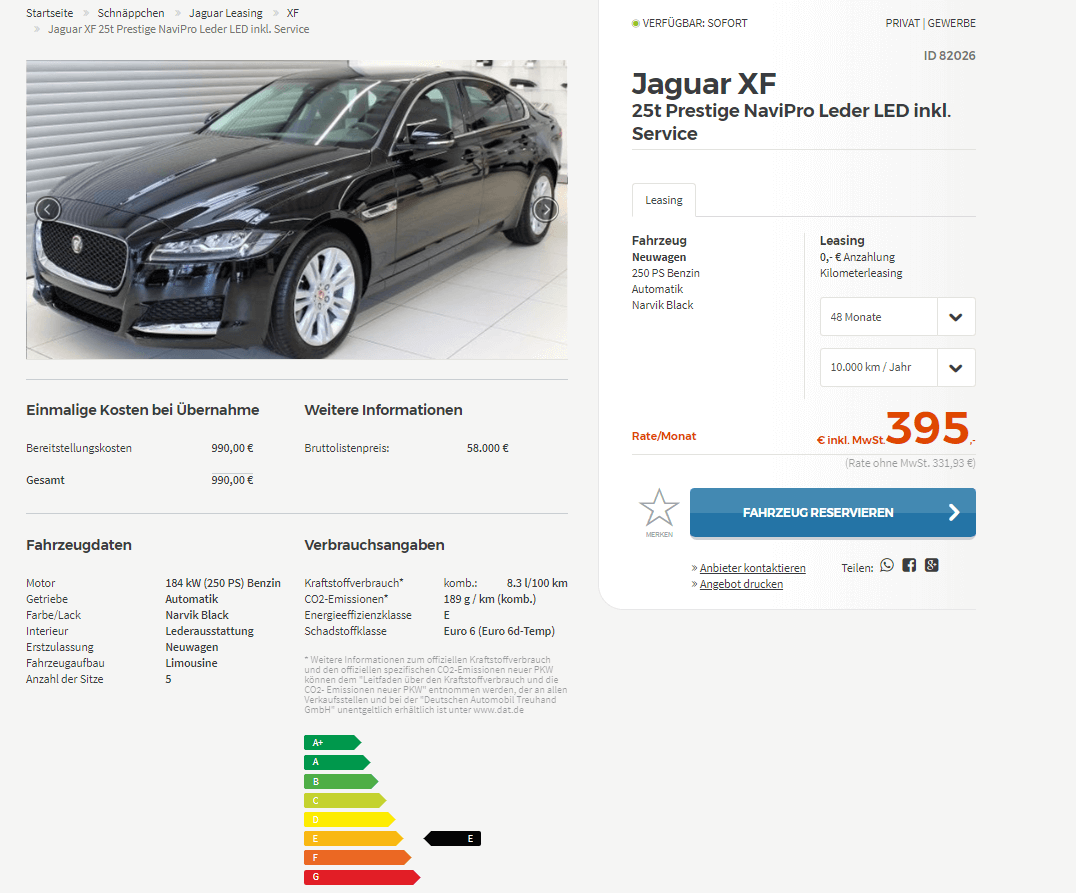Screen dimensions: 1076x893
Task: Click the black E efficiency marker
Action: 452,838
